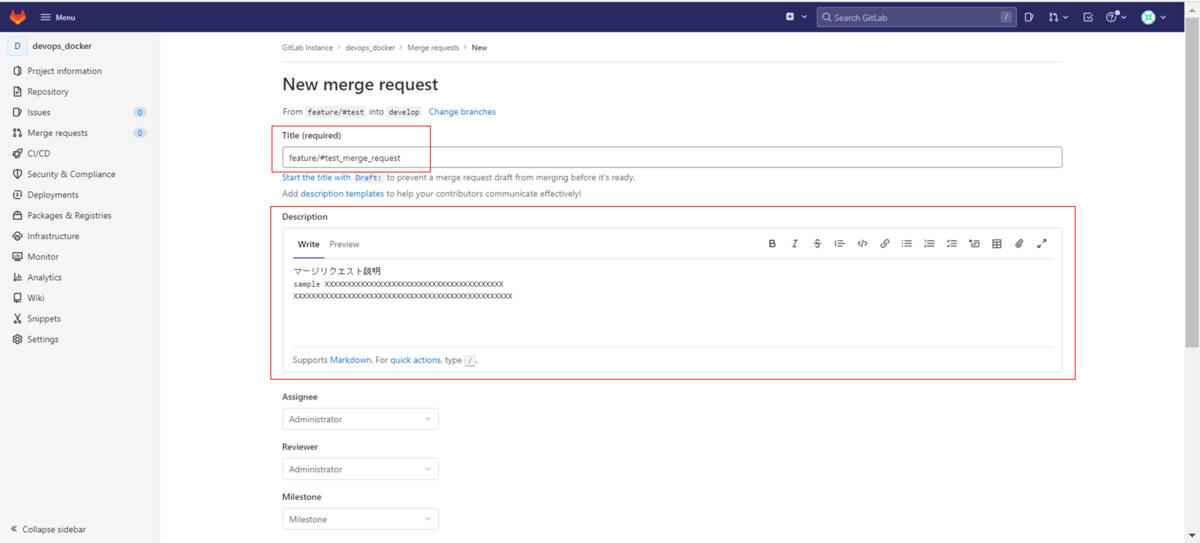Add a task checklist to description
This screenshot has height=543, width=1200.
[x=952, y=244]
